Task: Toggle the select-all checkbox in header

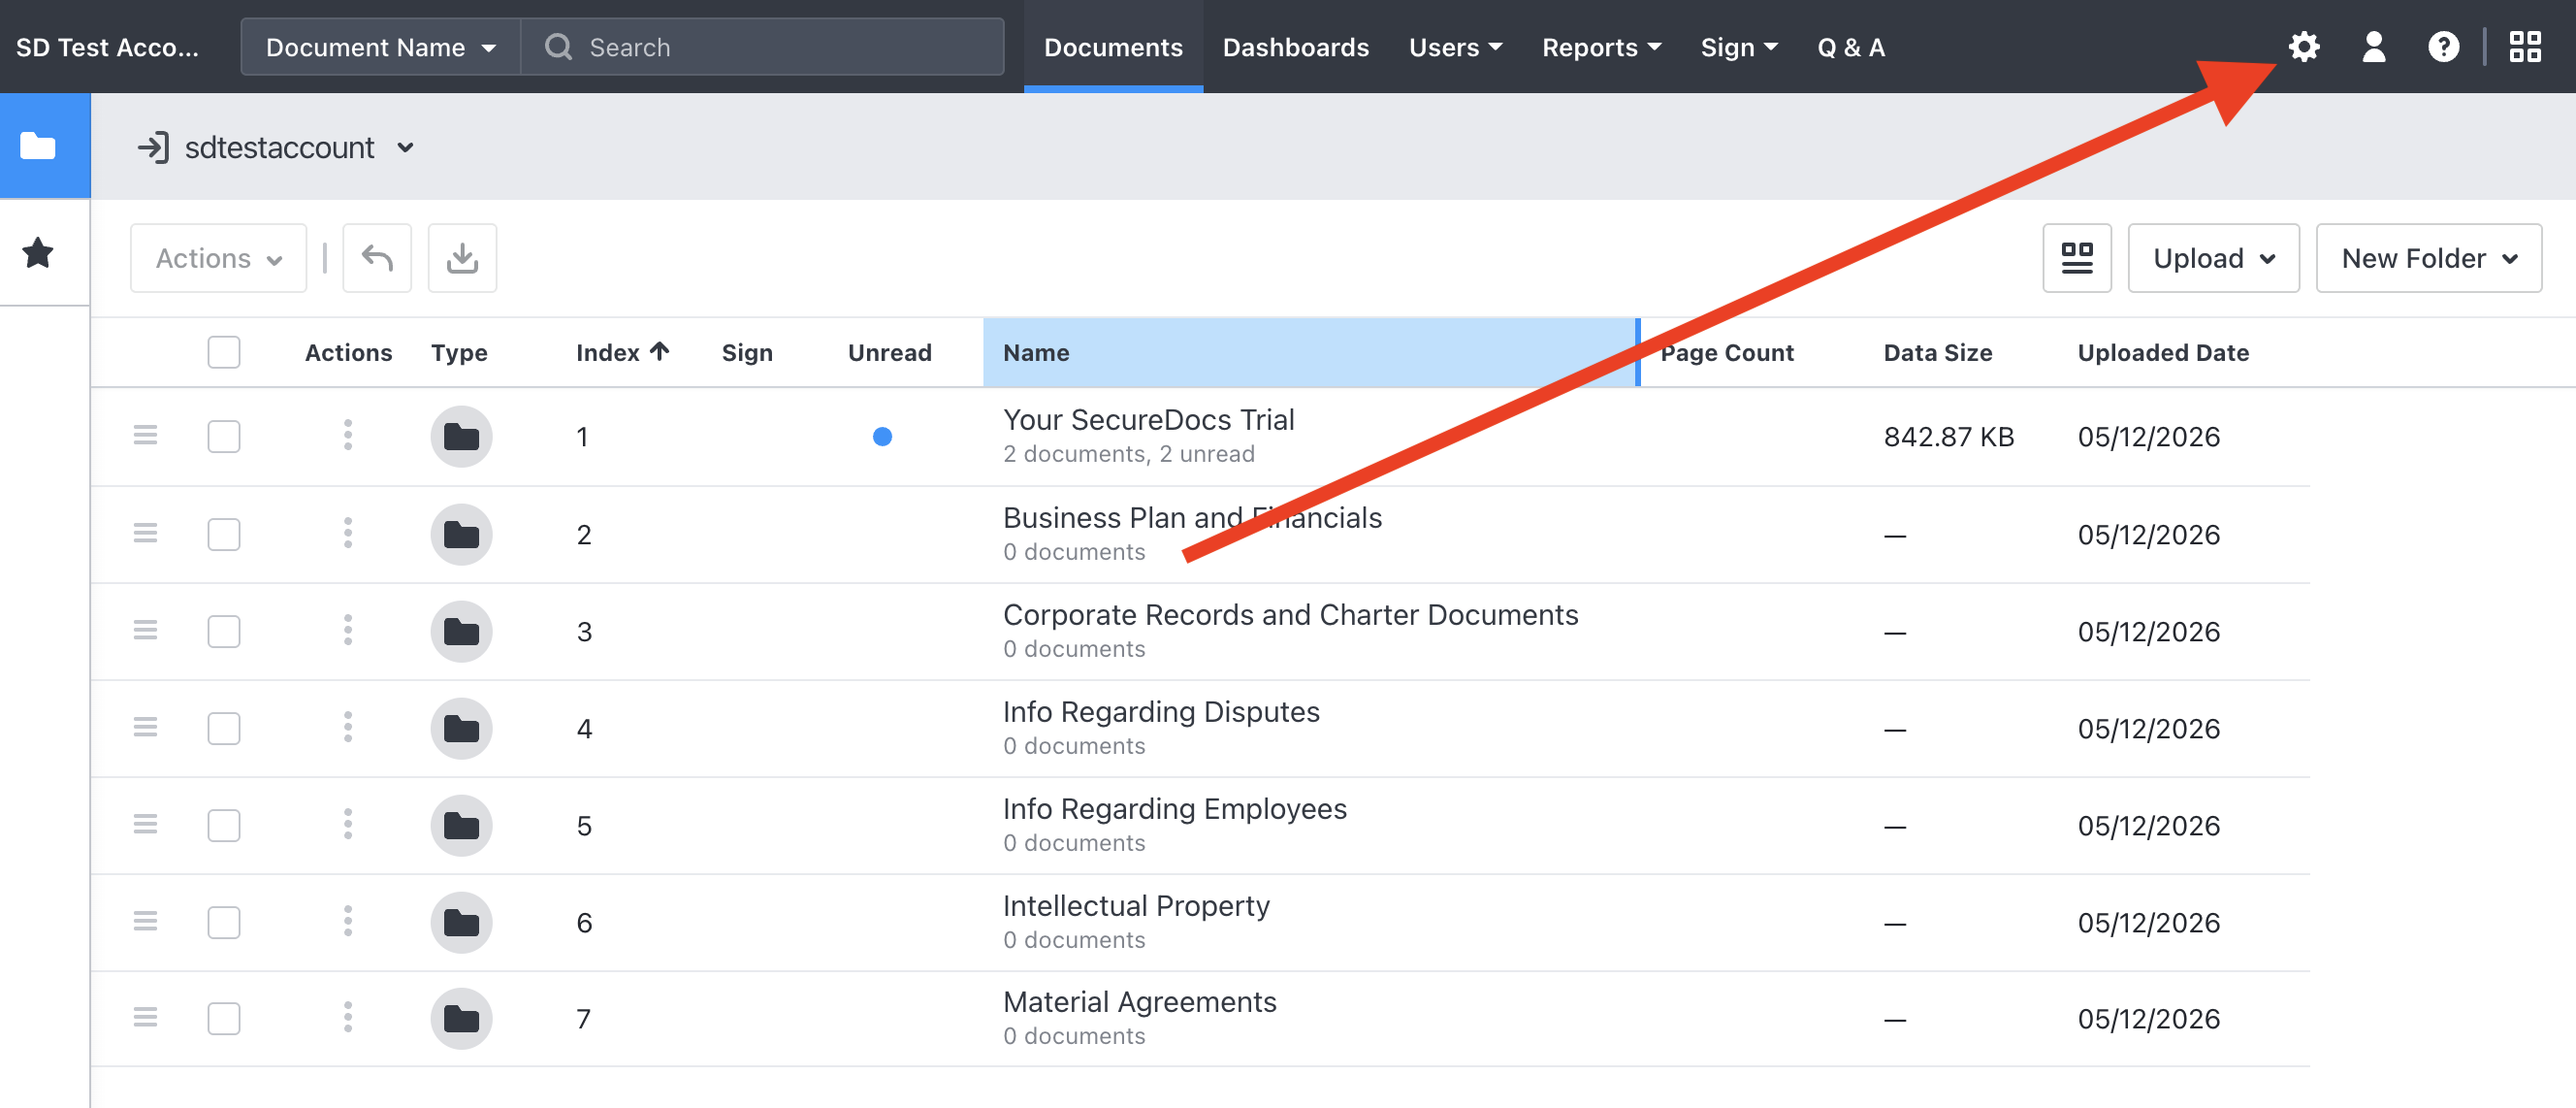Action: (224, 352)
